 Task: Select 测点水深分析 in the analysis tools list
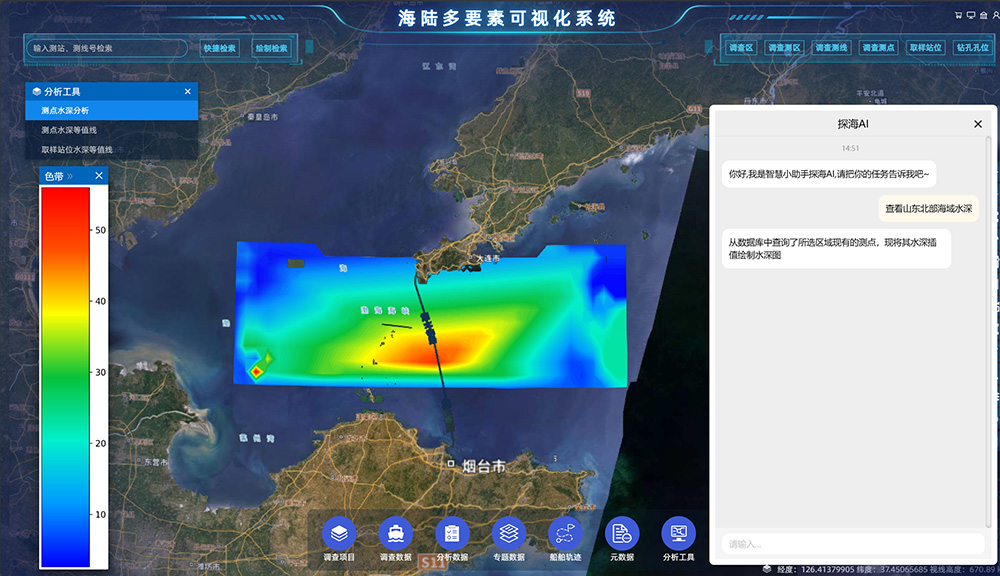(x=112, y=110)
